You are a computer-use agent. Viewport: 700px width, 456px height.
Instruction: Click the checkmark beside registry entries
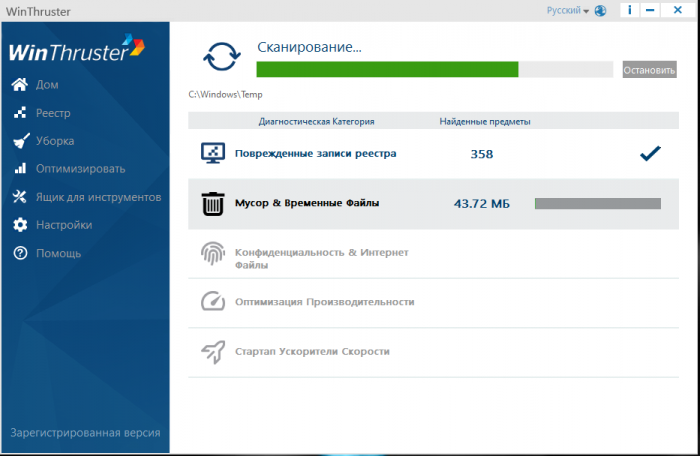pyautogui.click(x=650, y=153)
